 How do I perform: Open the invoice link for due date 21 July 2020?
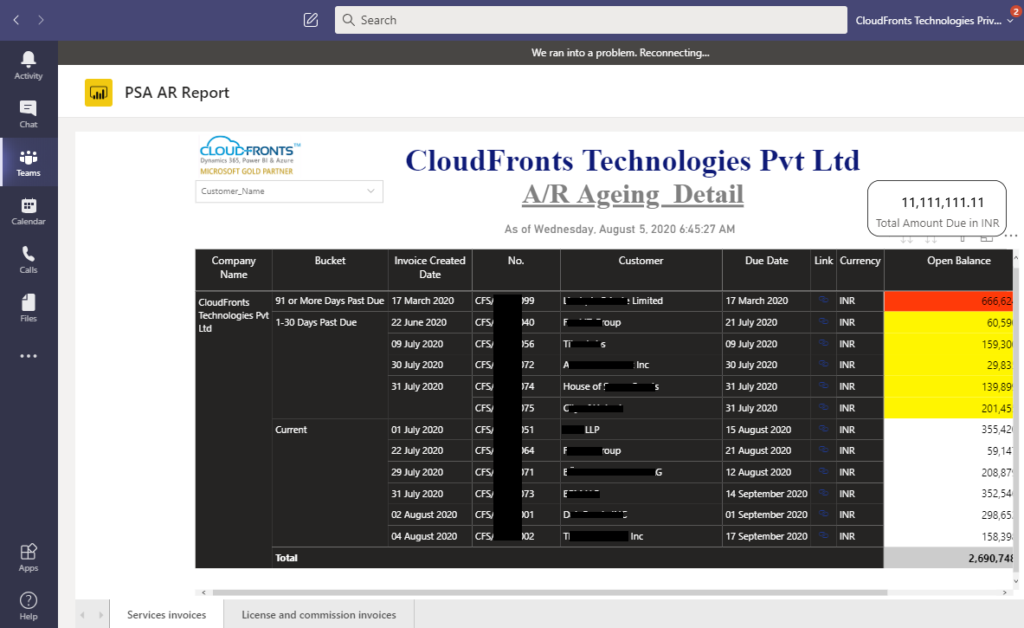click(x=823, y=322)
